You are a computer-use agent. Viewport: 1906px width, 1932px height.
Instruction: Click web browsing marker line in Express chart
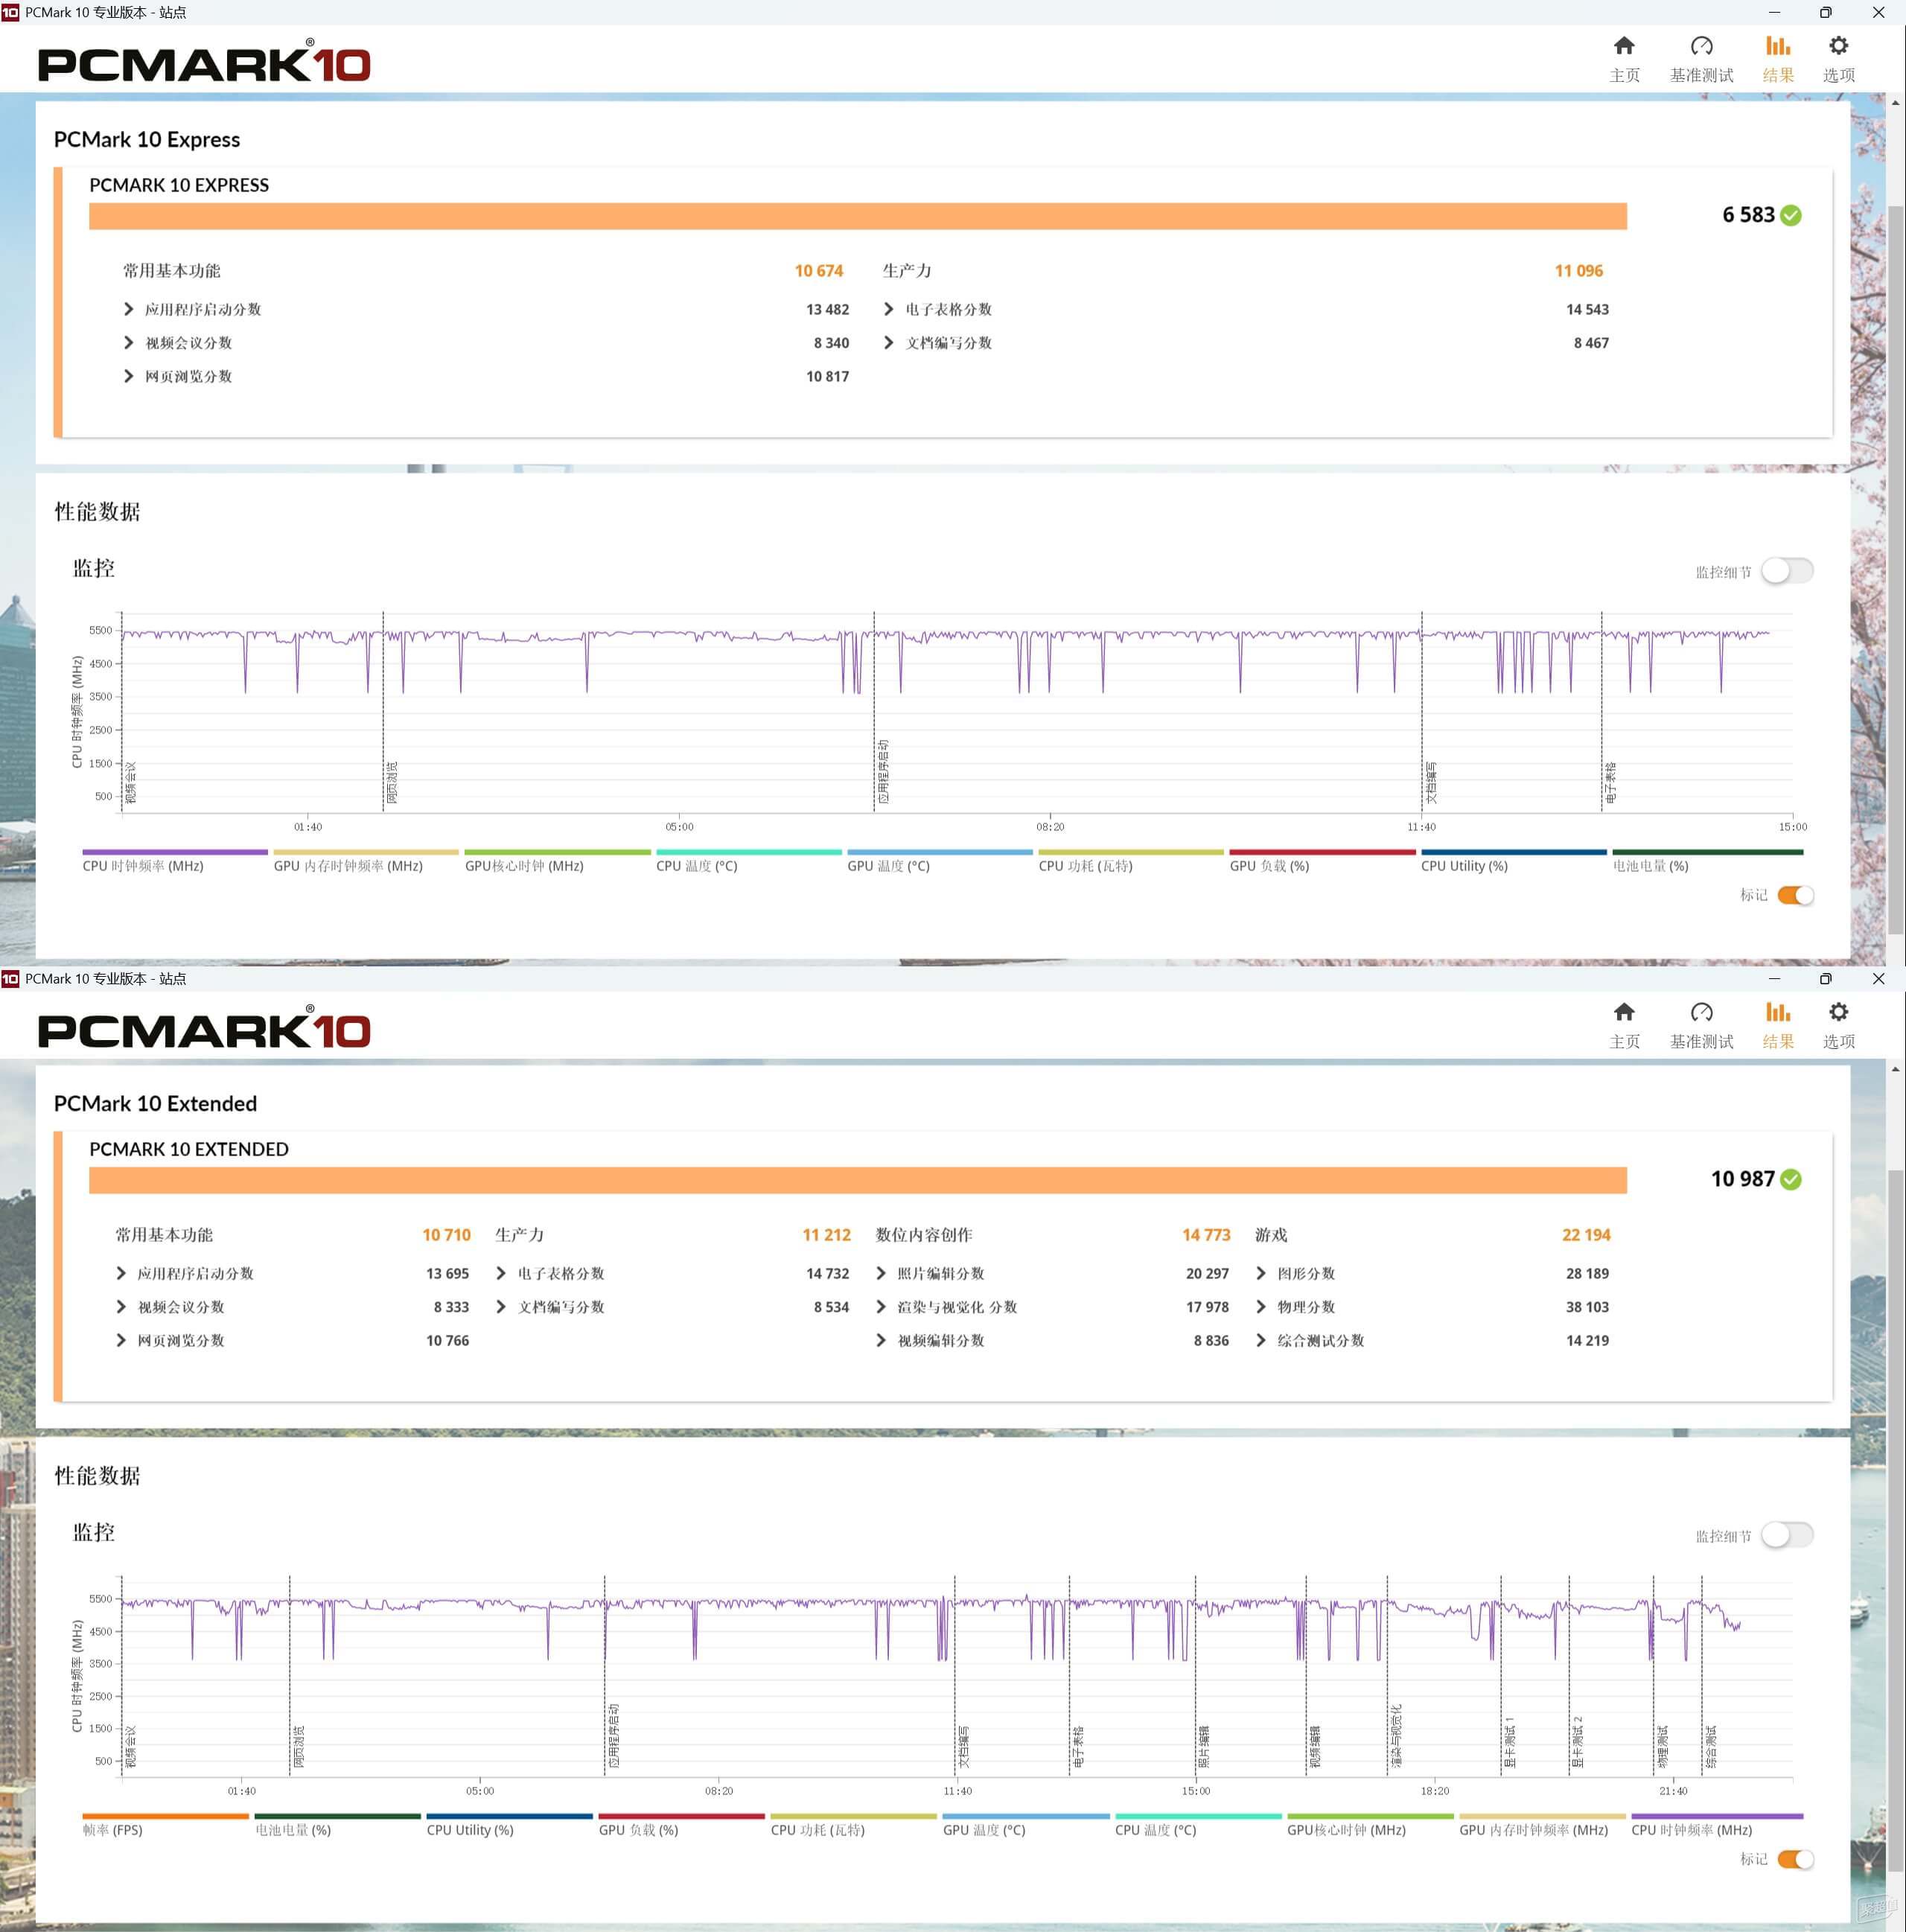click(383, 711)
